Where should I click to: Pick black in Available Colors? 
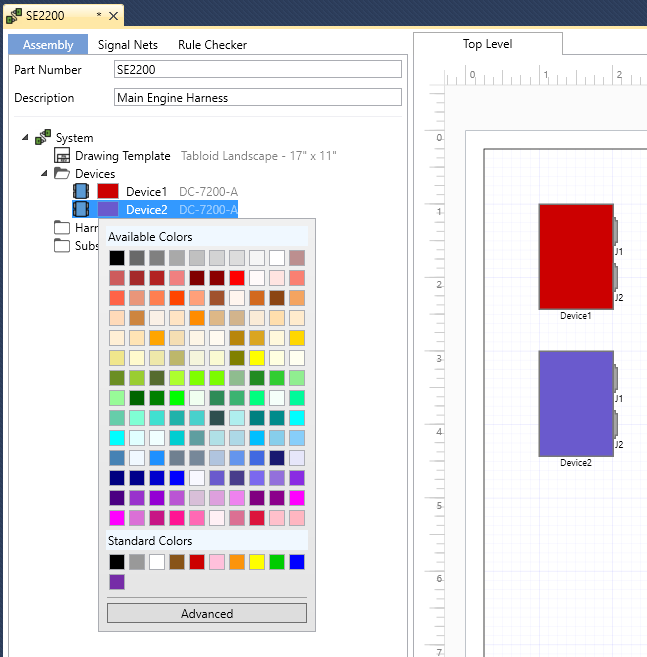pyautogui.click(x=117, y=258)
